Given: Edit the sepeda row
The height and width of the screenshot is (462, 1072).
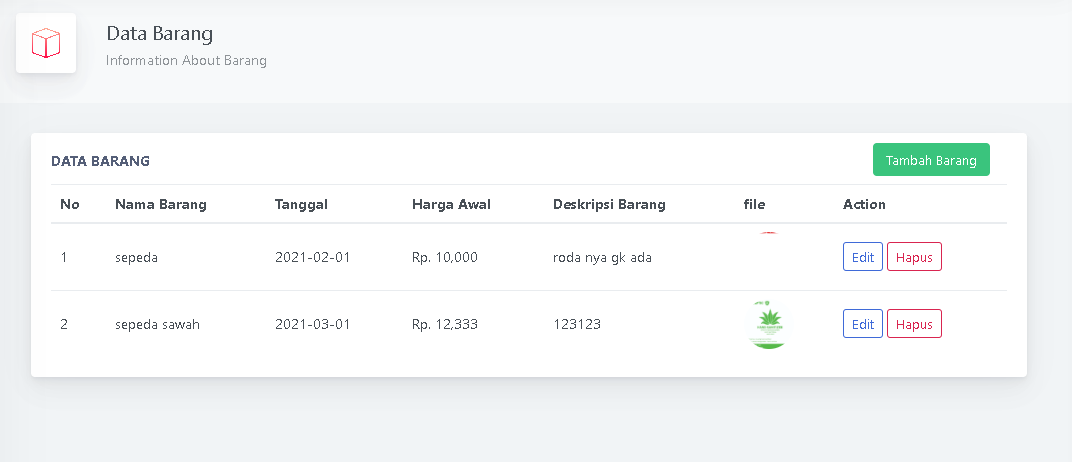Looking at the screenshot, I should pos(862,257).
